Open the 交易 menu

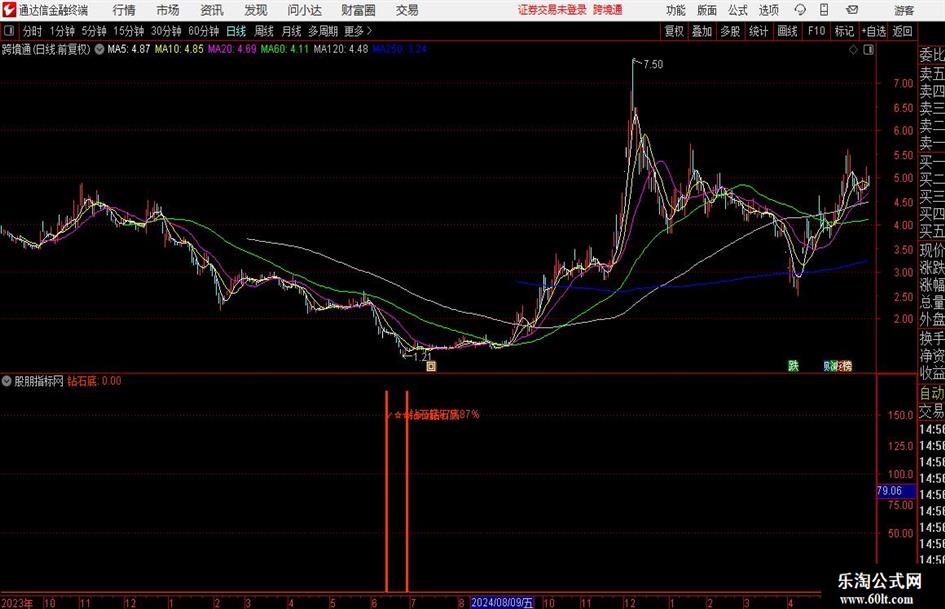tap(407, 10)
